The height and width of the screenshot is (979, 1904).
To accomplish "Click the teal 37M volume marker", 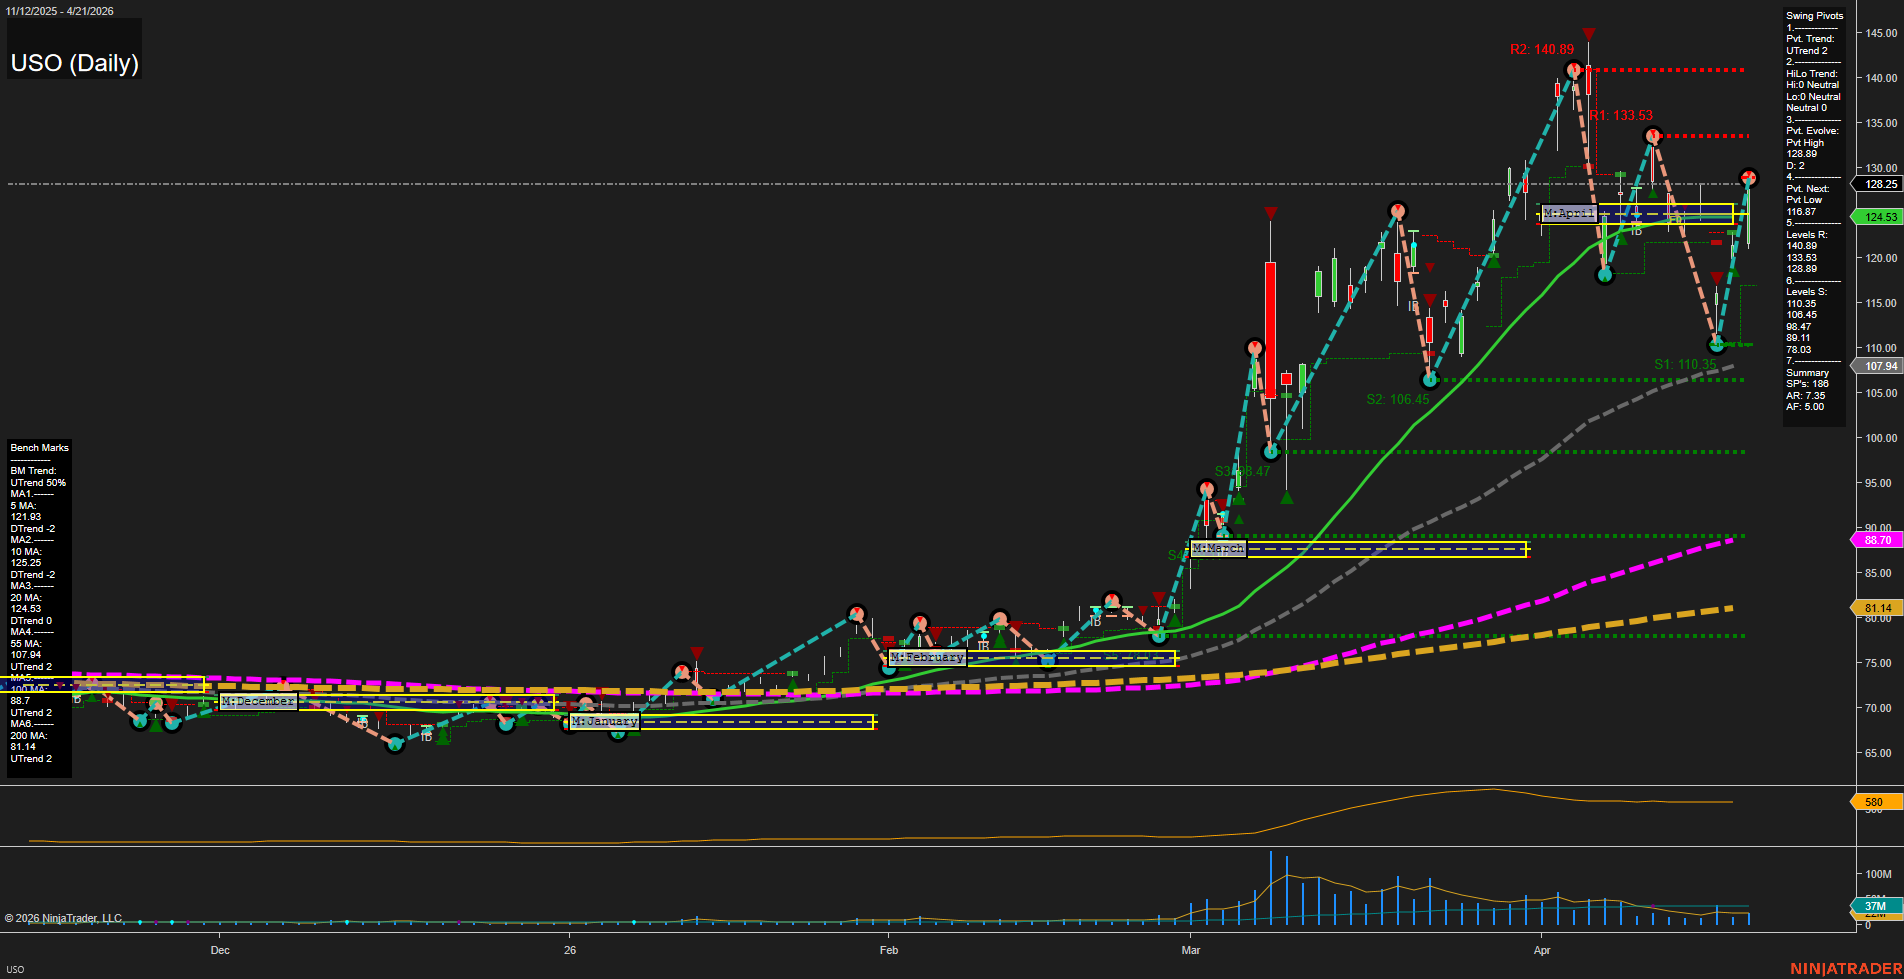I will click(1874, 906).
